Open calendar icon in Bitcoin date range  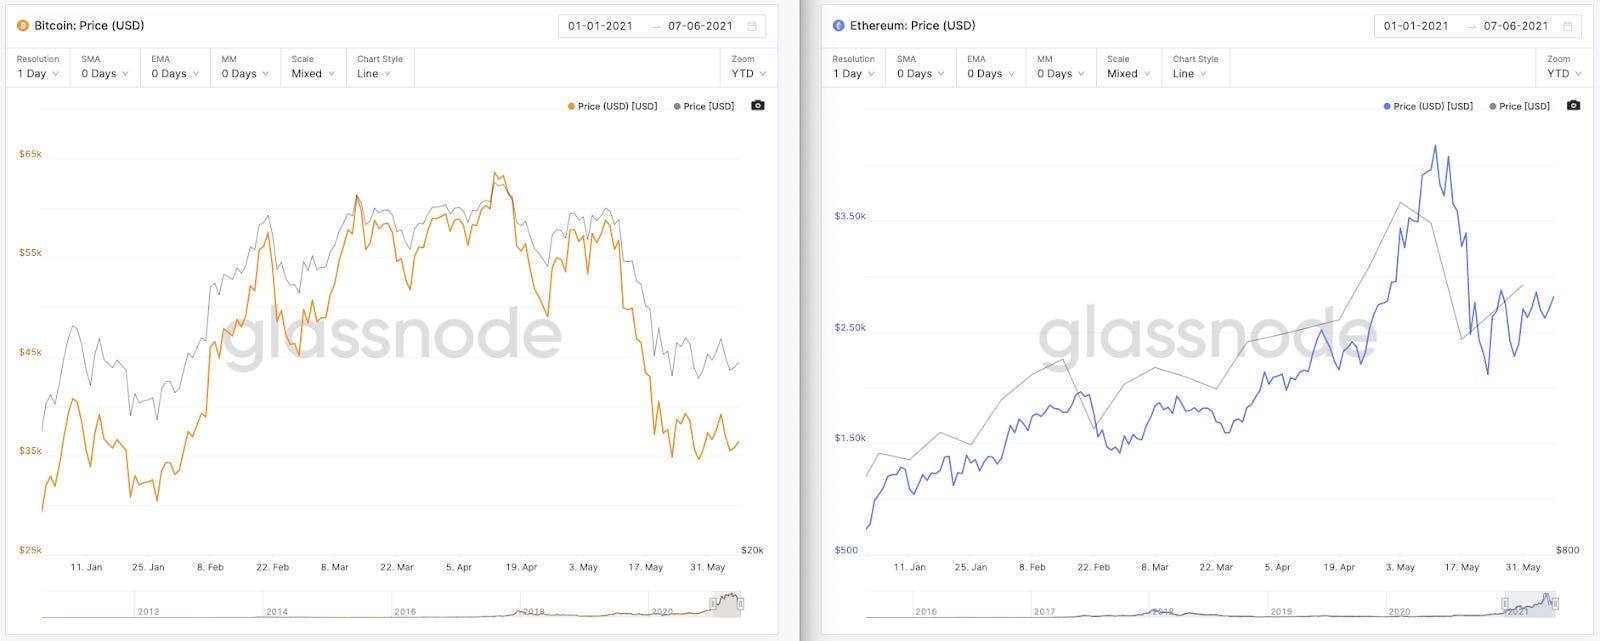click(x=752, y=26)
